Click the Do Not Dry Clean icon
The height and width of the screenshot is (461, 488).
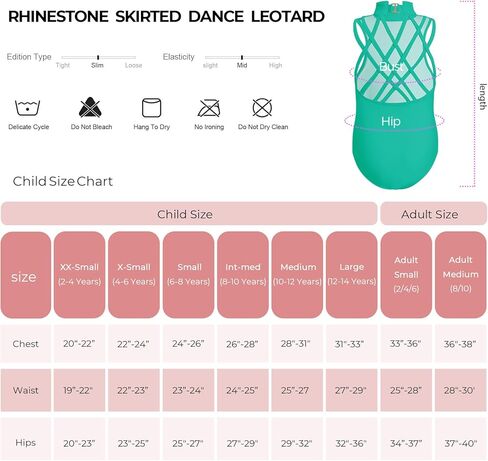pyautogui.click(x=262, y=107)
